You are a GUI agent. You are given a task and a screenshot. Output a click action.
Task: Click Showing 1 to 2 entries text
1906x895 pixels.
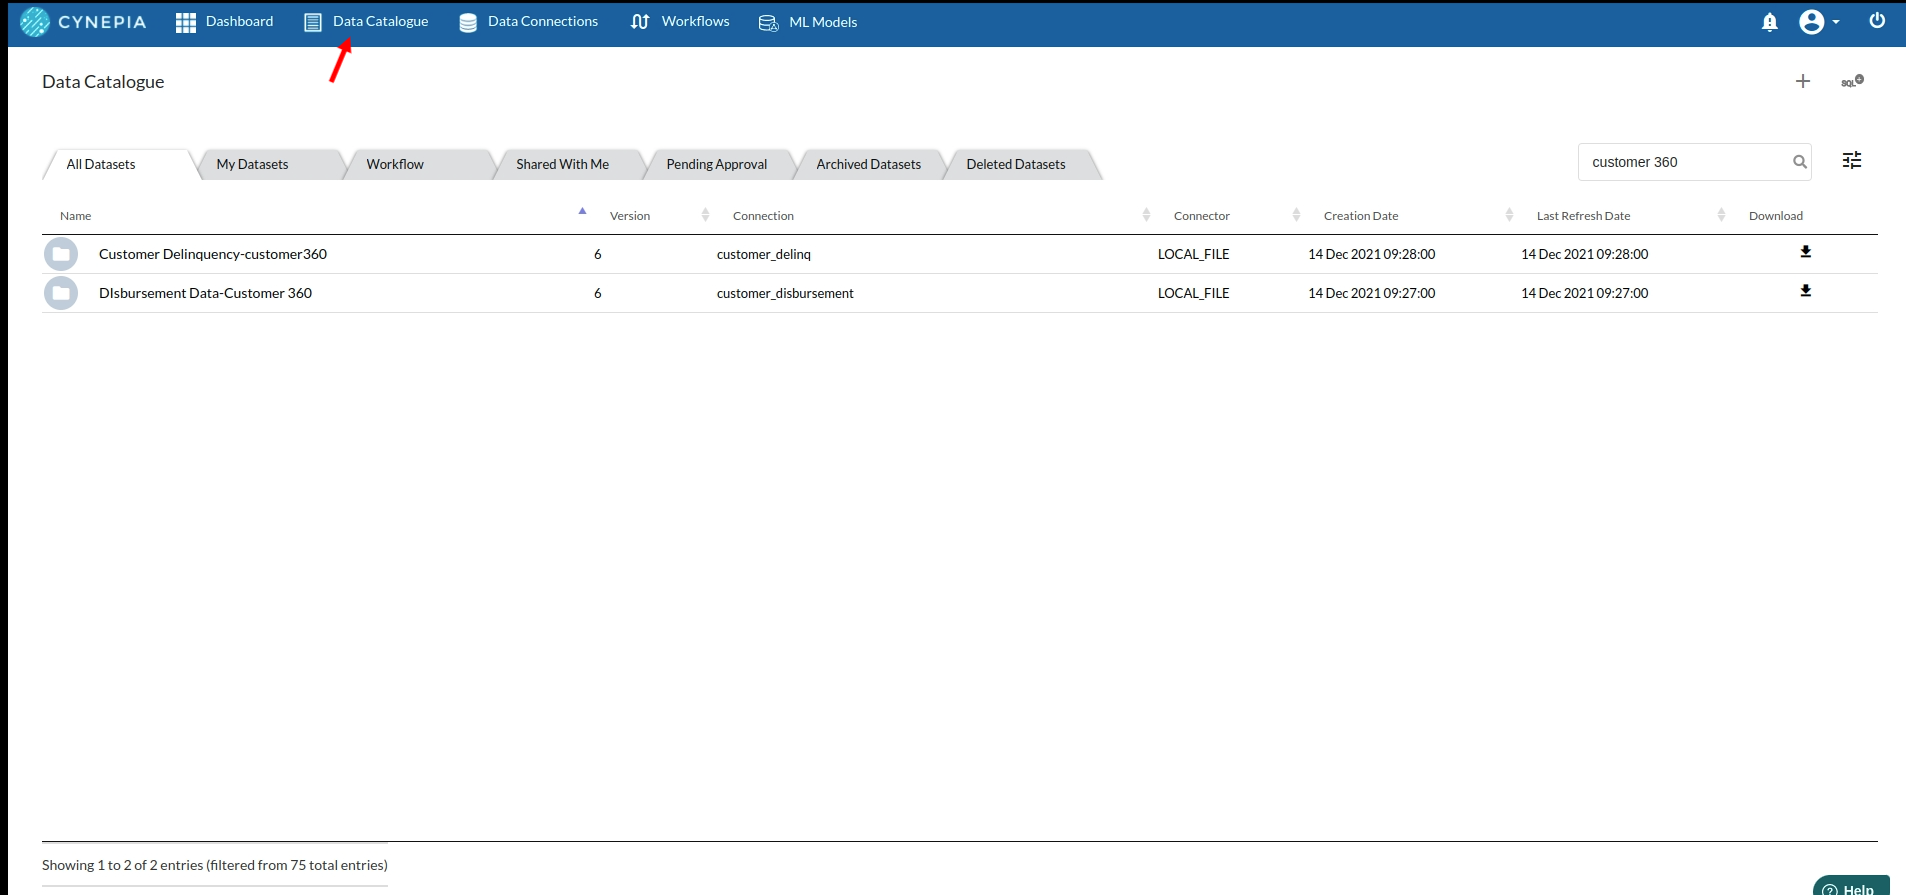pos(215,865)
